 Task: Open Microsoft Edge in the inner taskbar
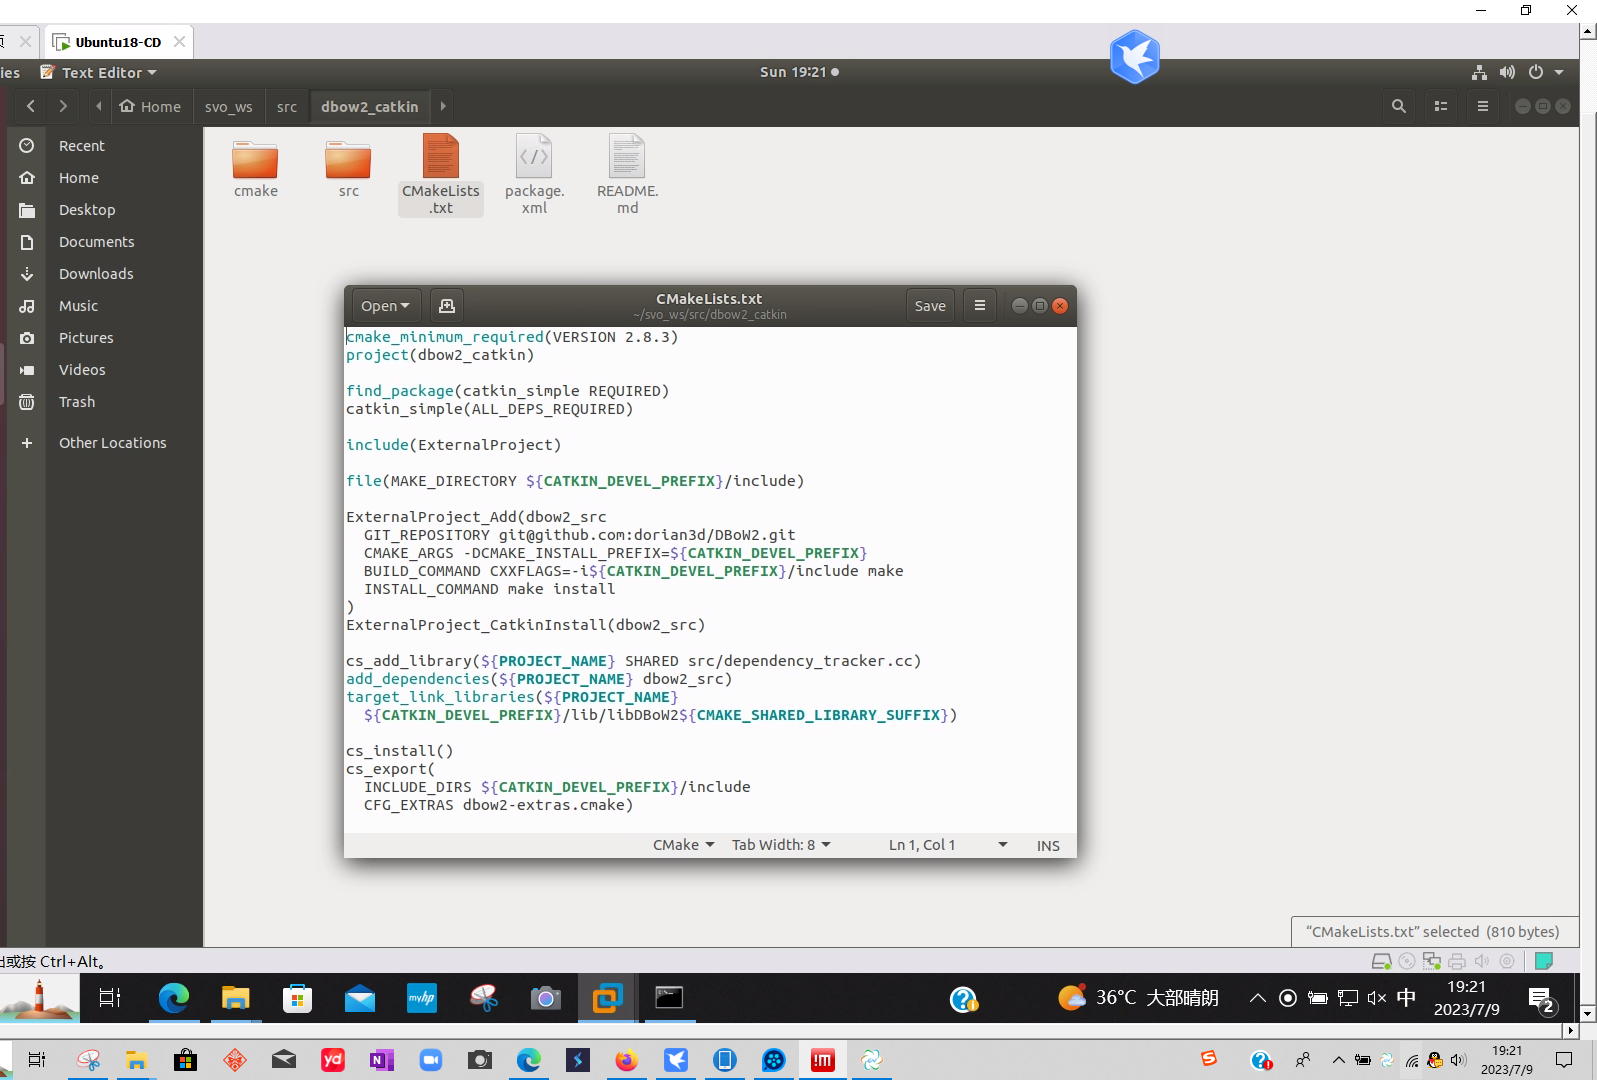pos(174,998)
